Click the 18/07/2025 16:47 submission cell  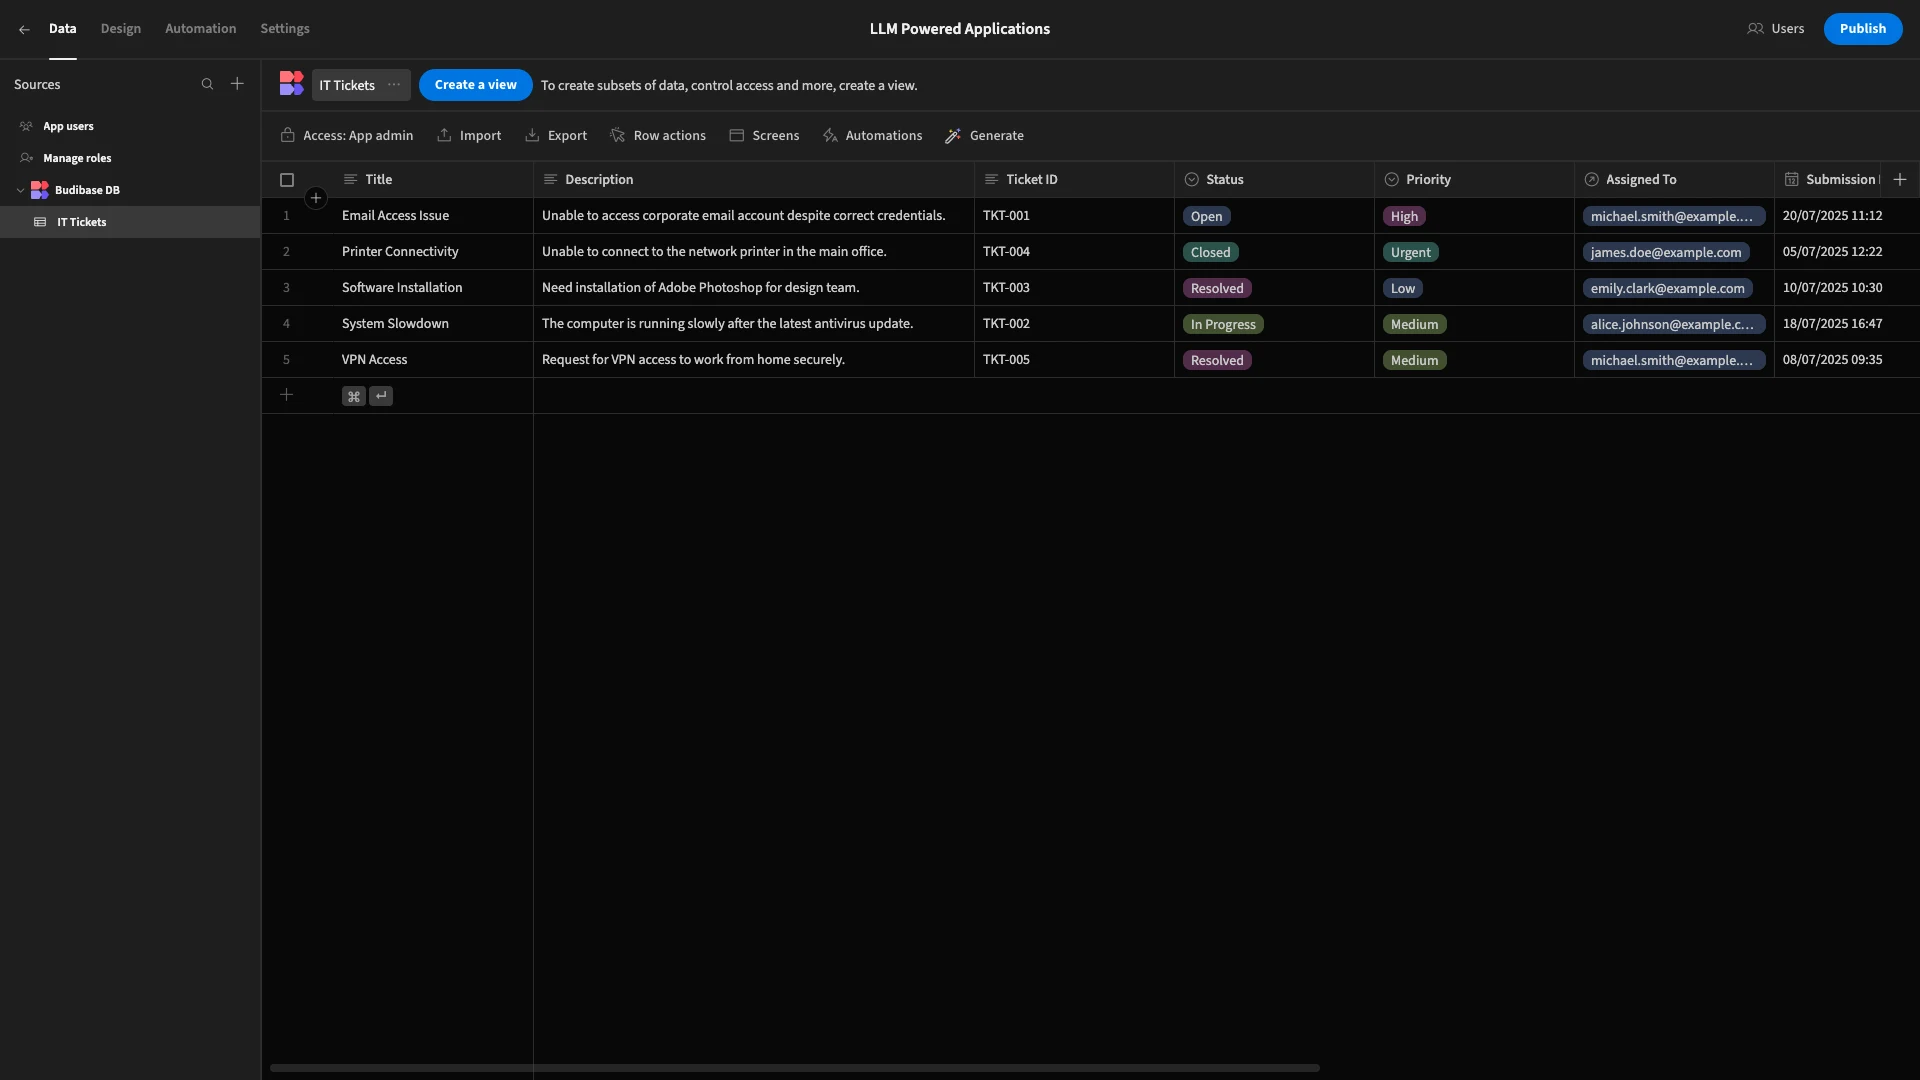click(1846, 324)
